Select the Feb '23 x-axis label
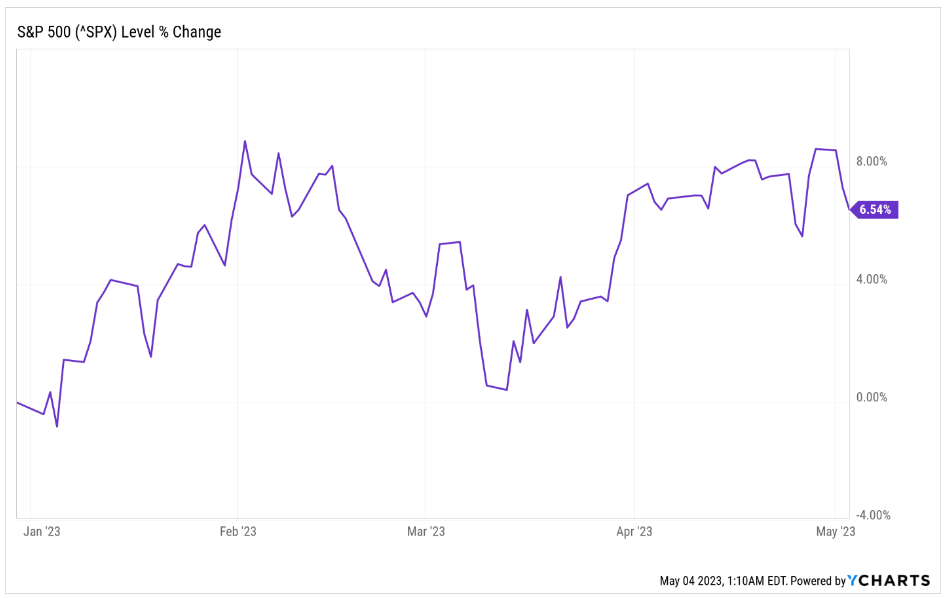 pyautogui.click(x=237, y=532)
